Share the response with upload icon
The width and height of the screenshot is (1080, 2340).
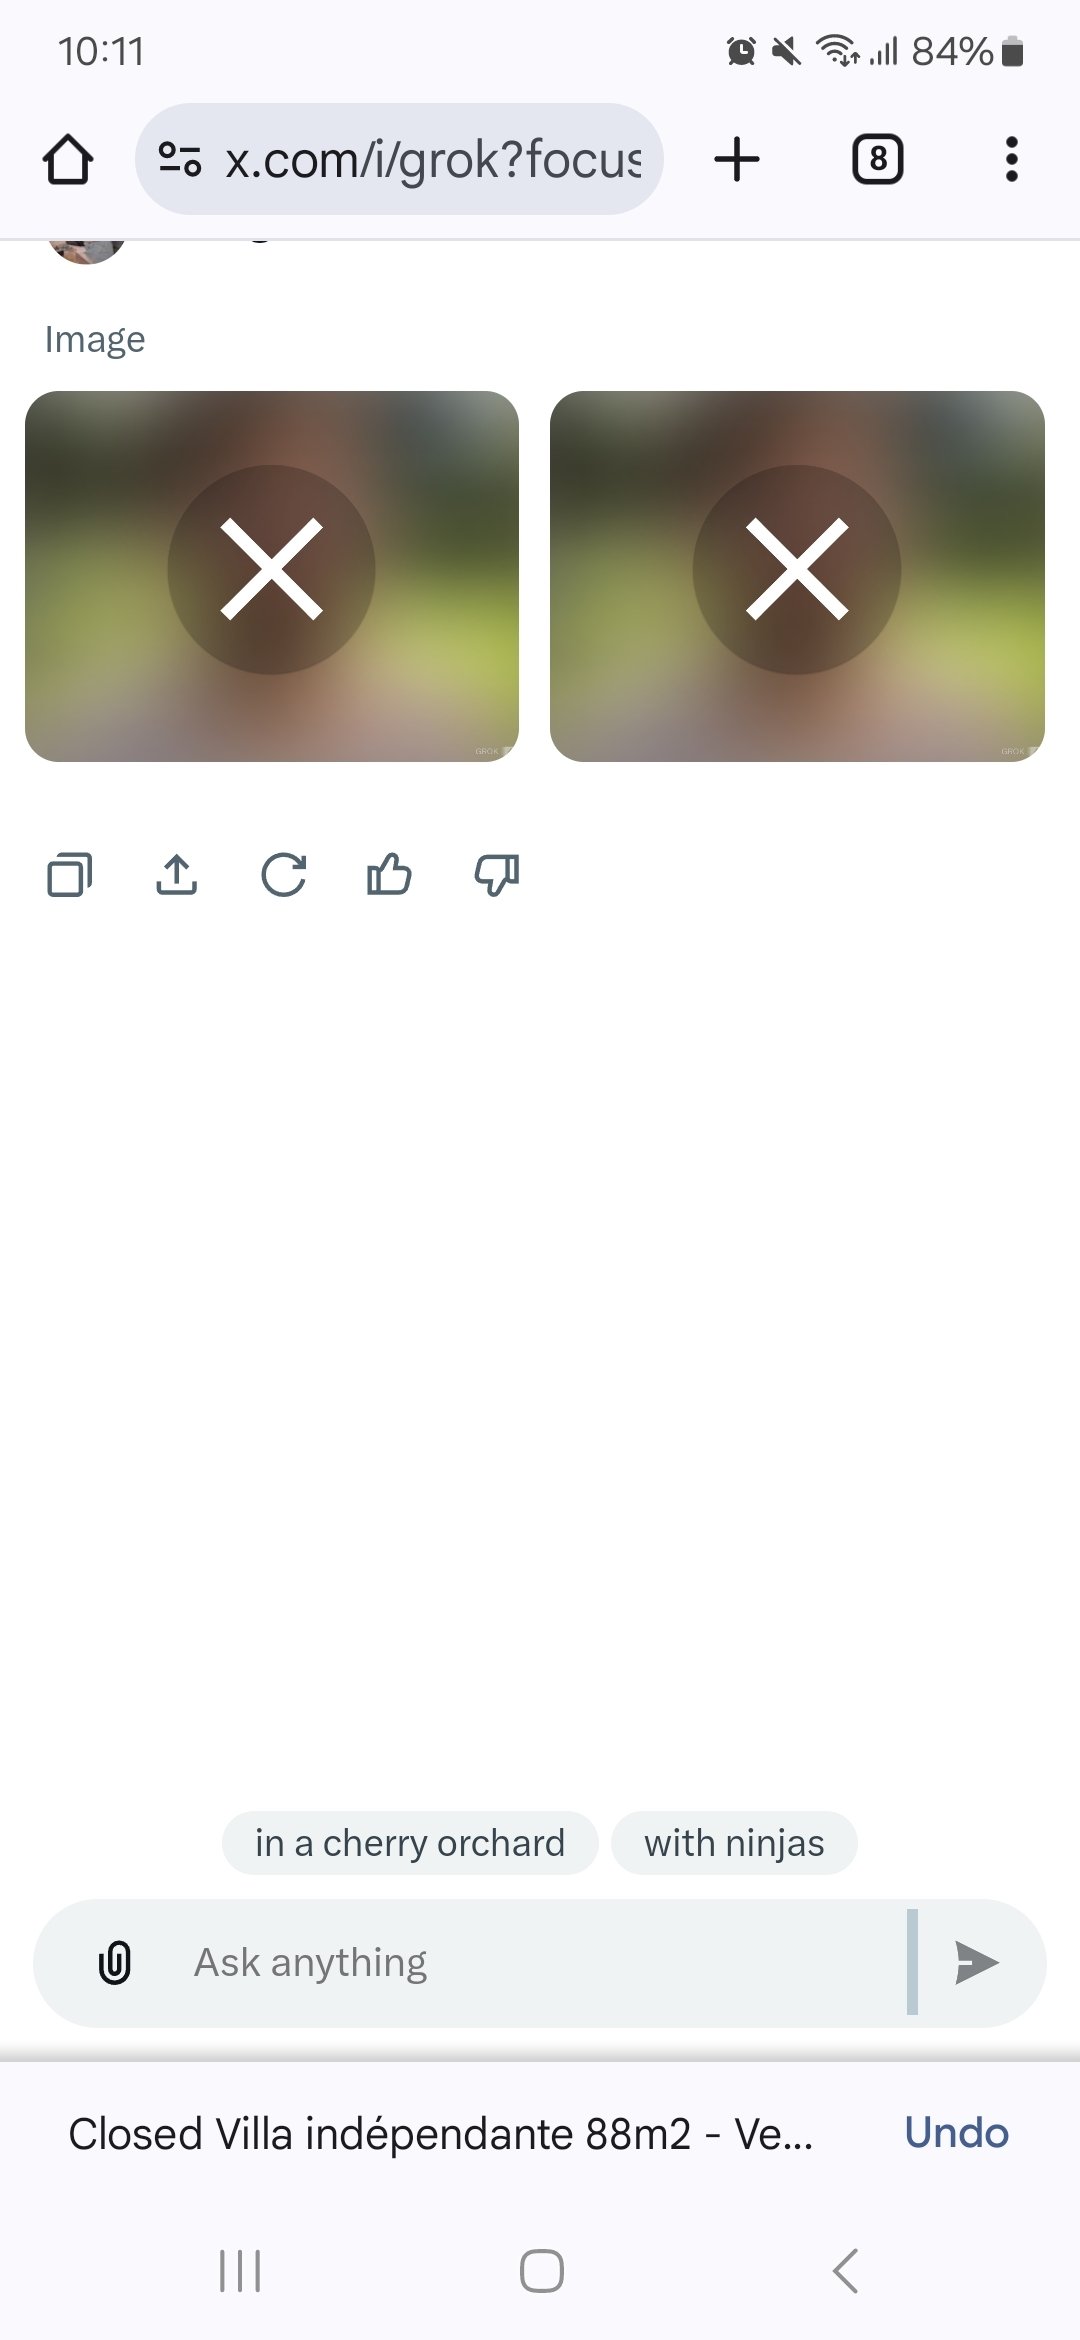[x=177, y=875]
